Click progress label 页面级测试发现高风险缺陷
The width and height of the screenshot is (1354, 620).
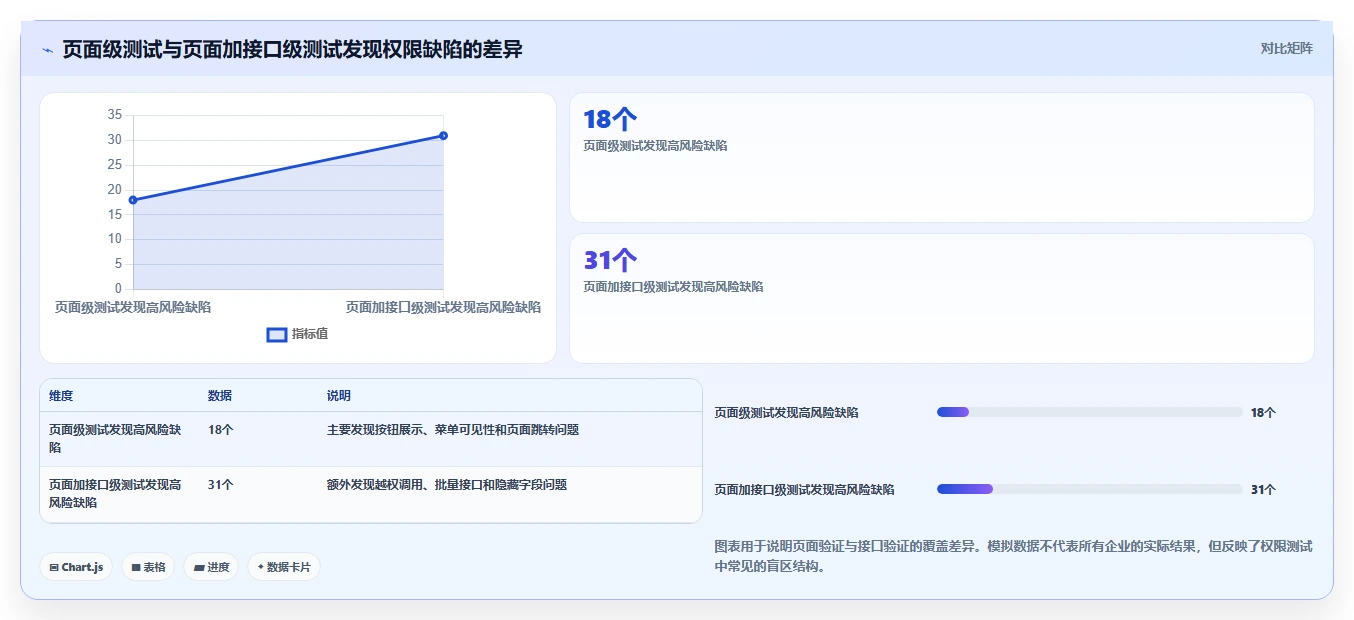click(x=786, y=412)
